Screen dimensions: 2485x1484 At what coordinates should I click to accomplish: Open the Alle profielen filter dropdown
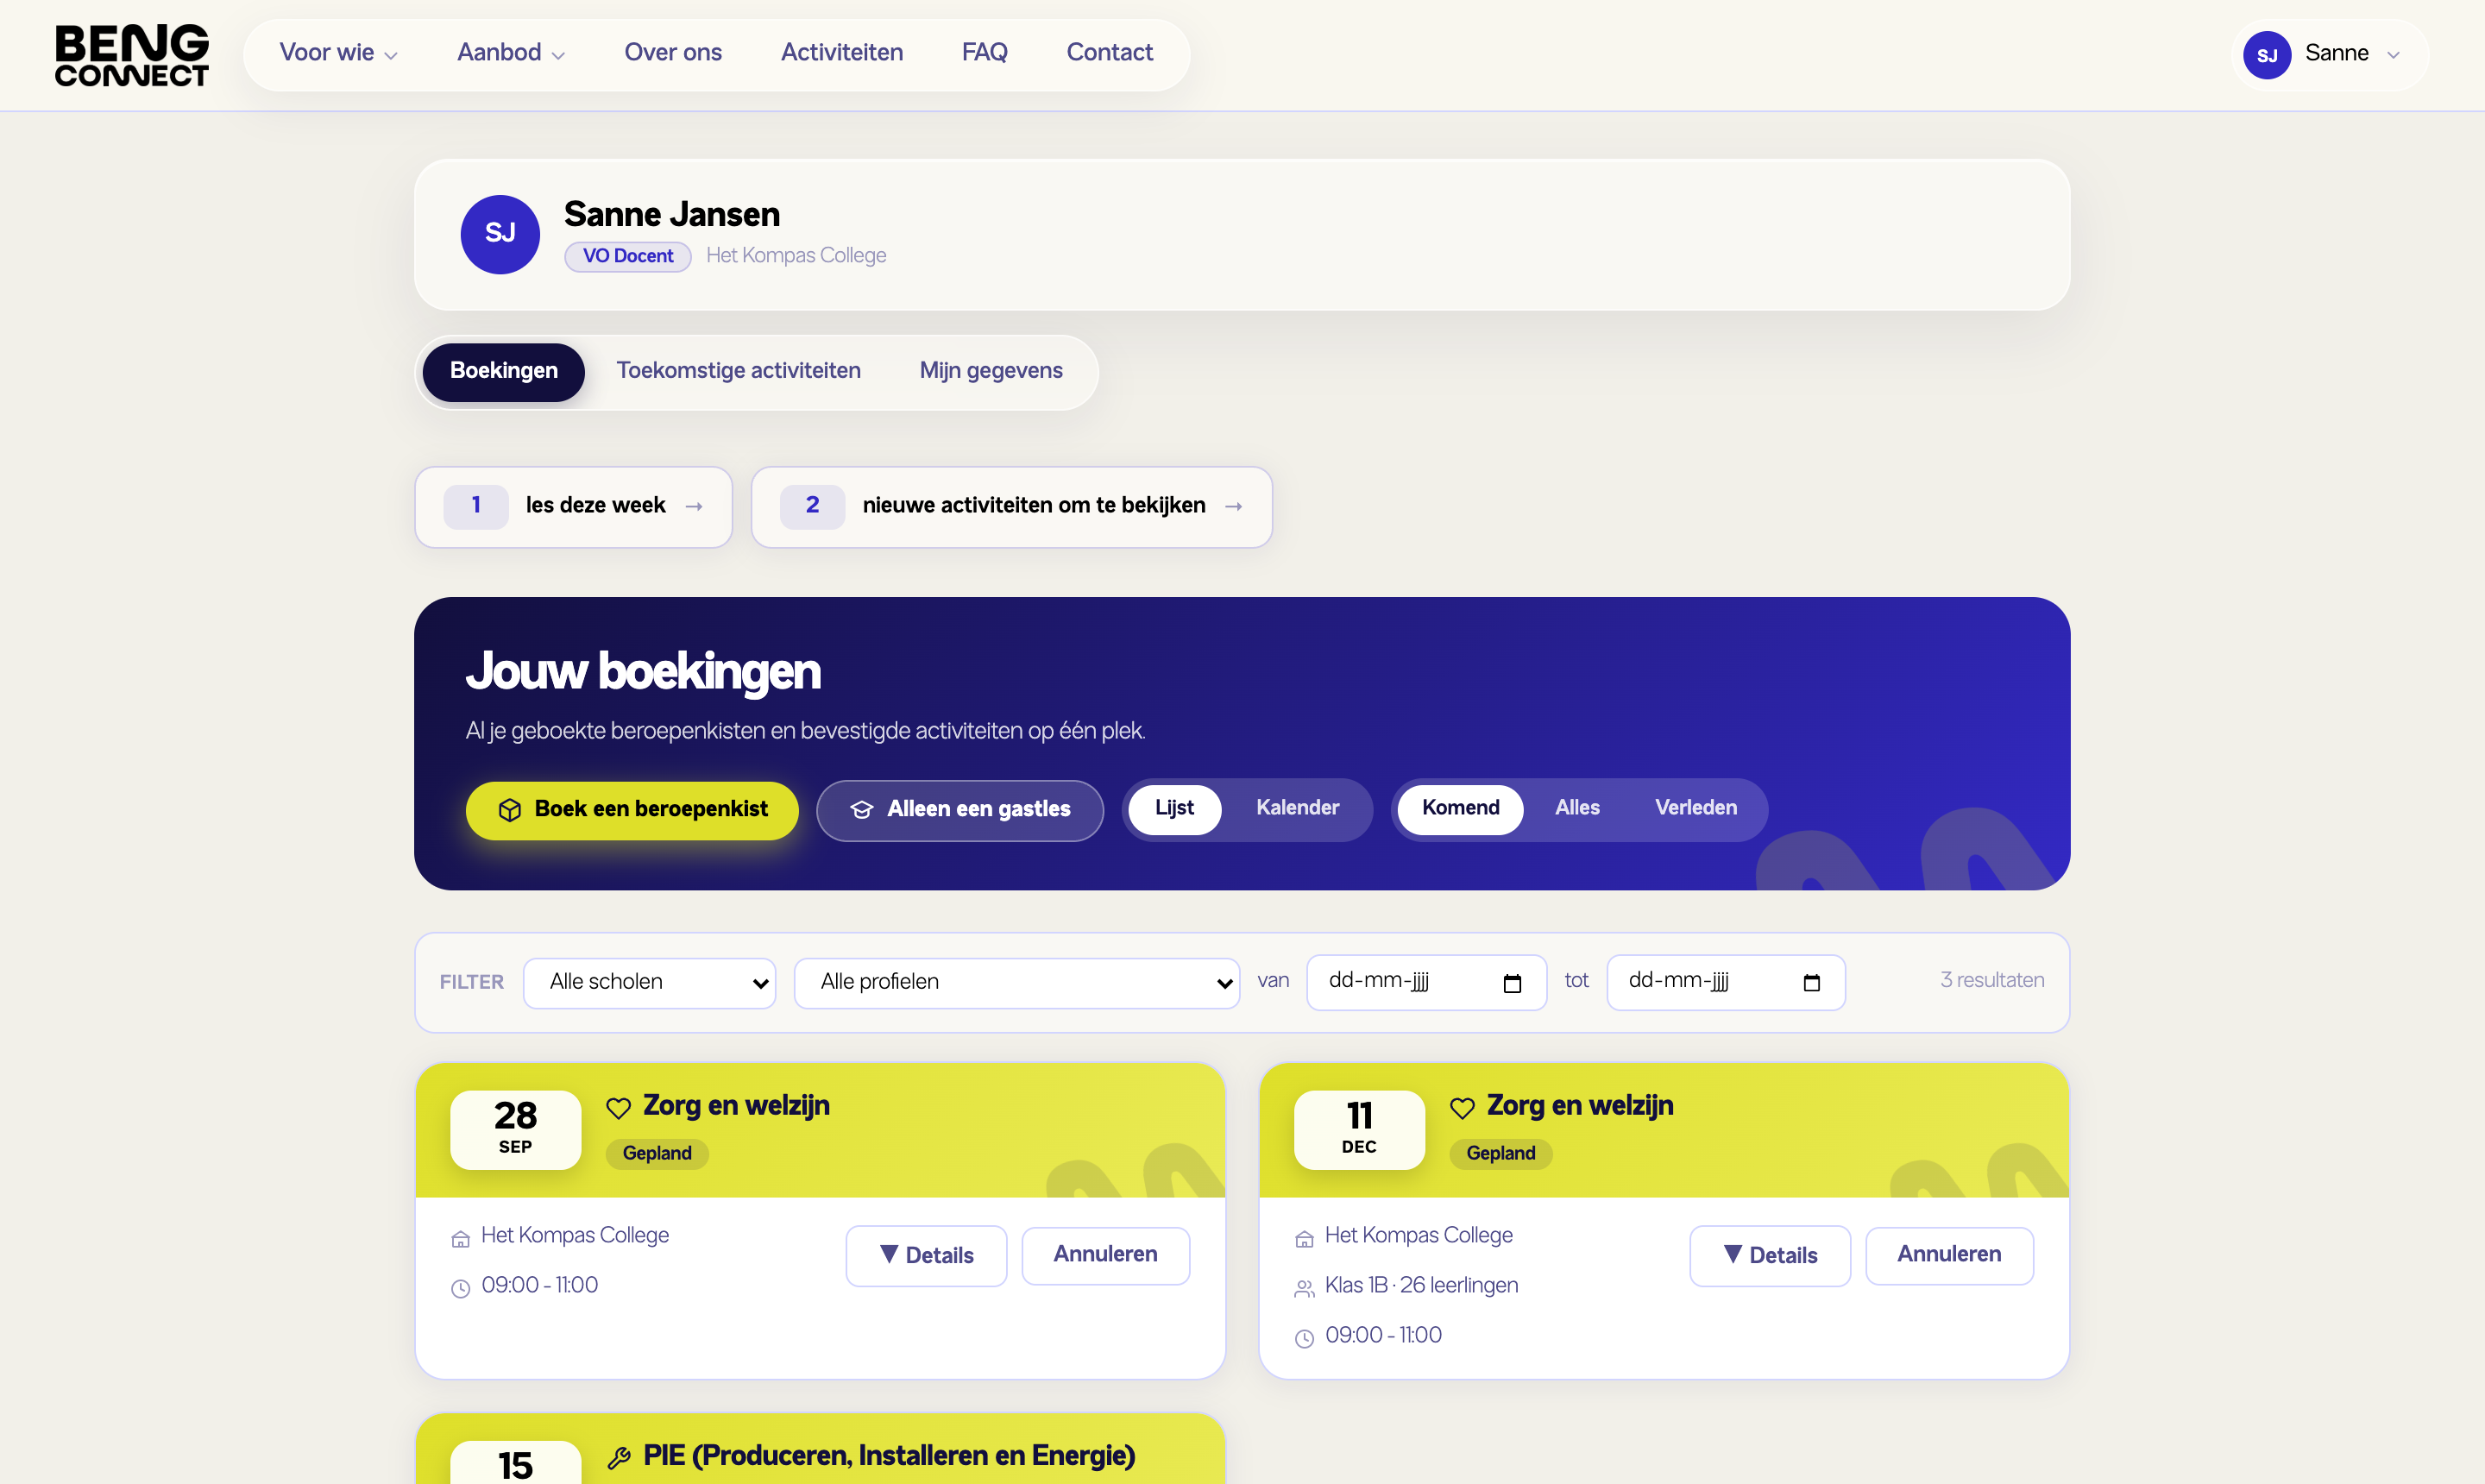coord(1016,983)
